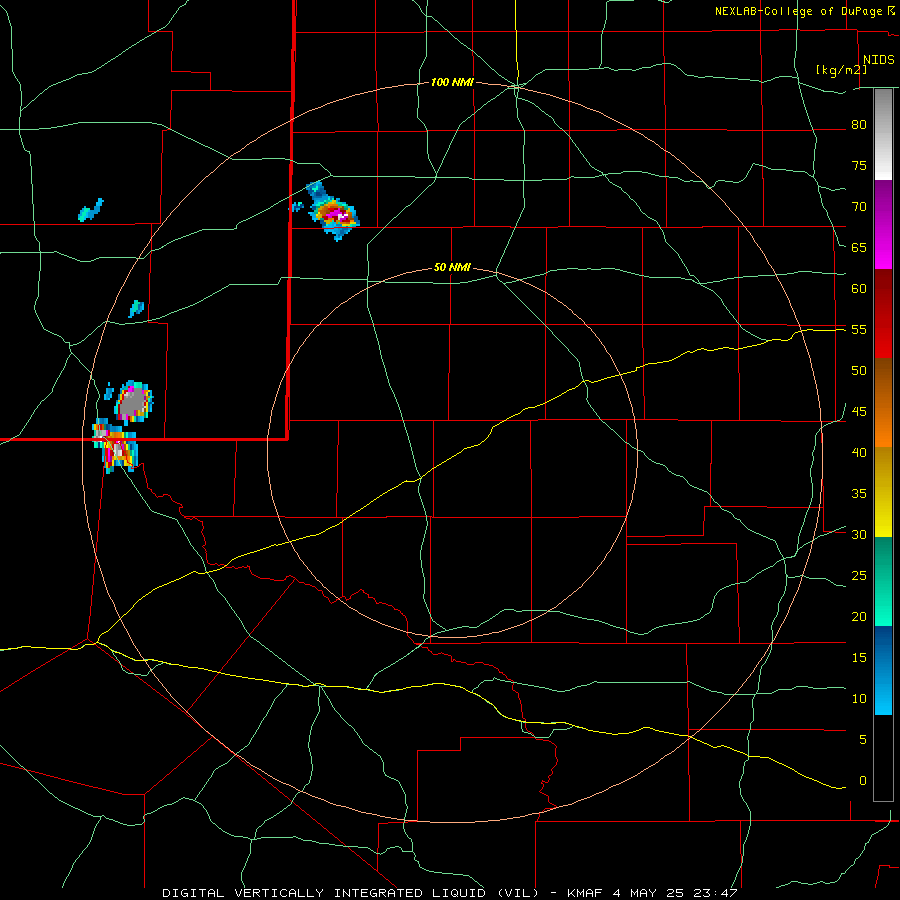Click the scale value 55
The height and width of the screenshot is (900, 900).
click(859, 329)
